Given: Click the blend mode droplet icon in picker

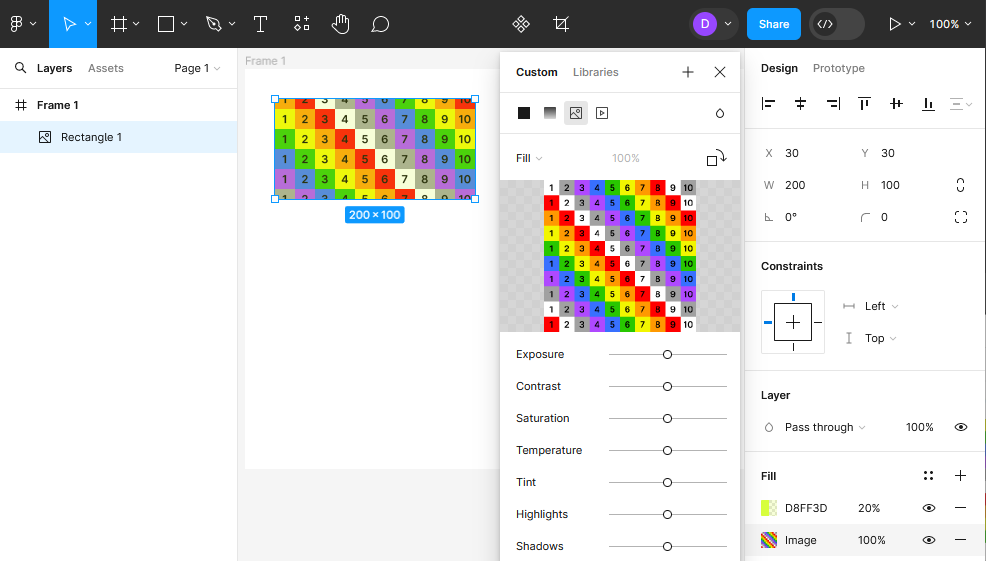Looking at the screenshot, I should pos(719,113).
